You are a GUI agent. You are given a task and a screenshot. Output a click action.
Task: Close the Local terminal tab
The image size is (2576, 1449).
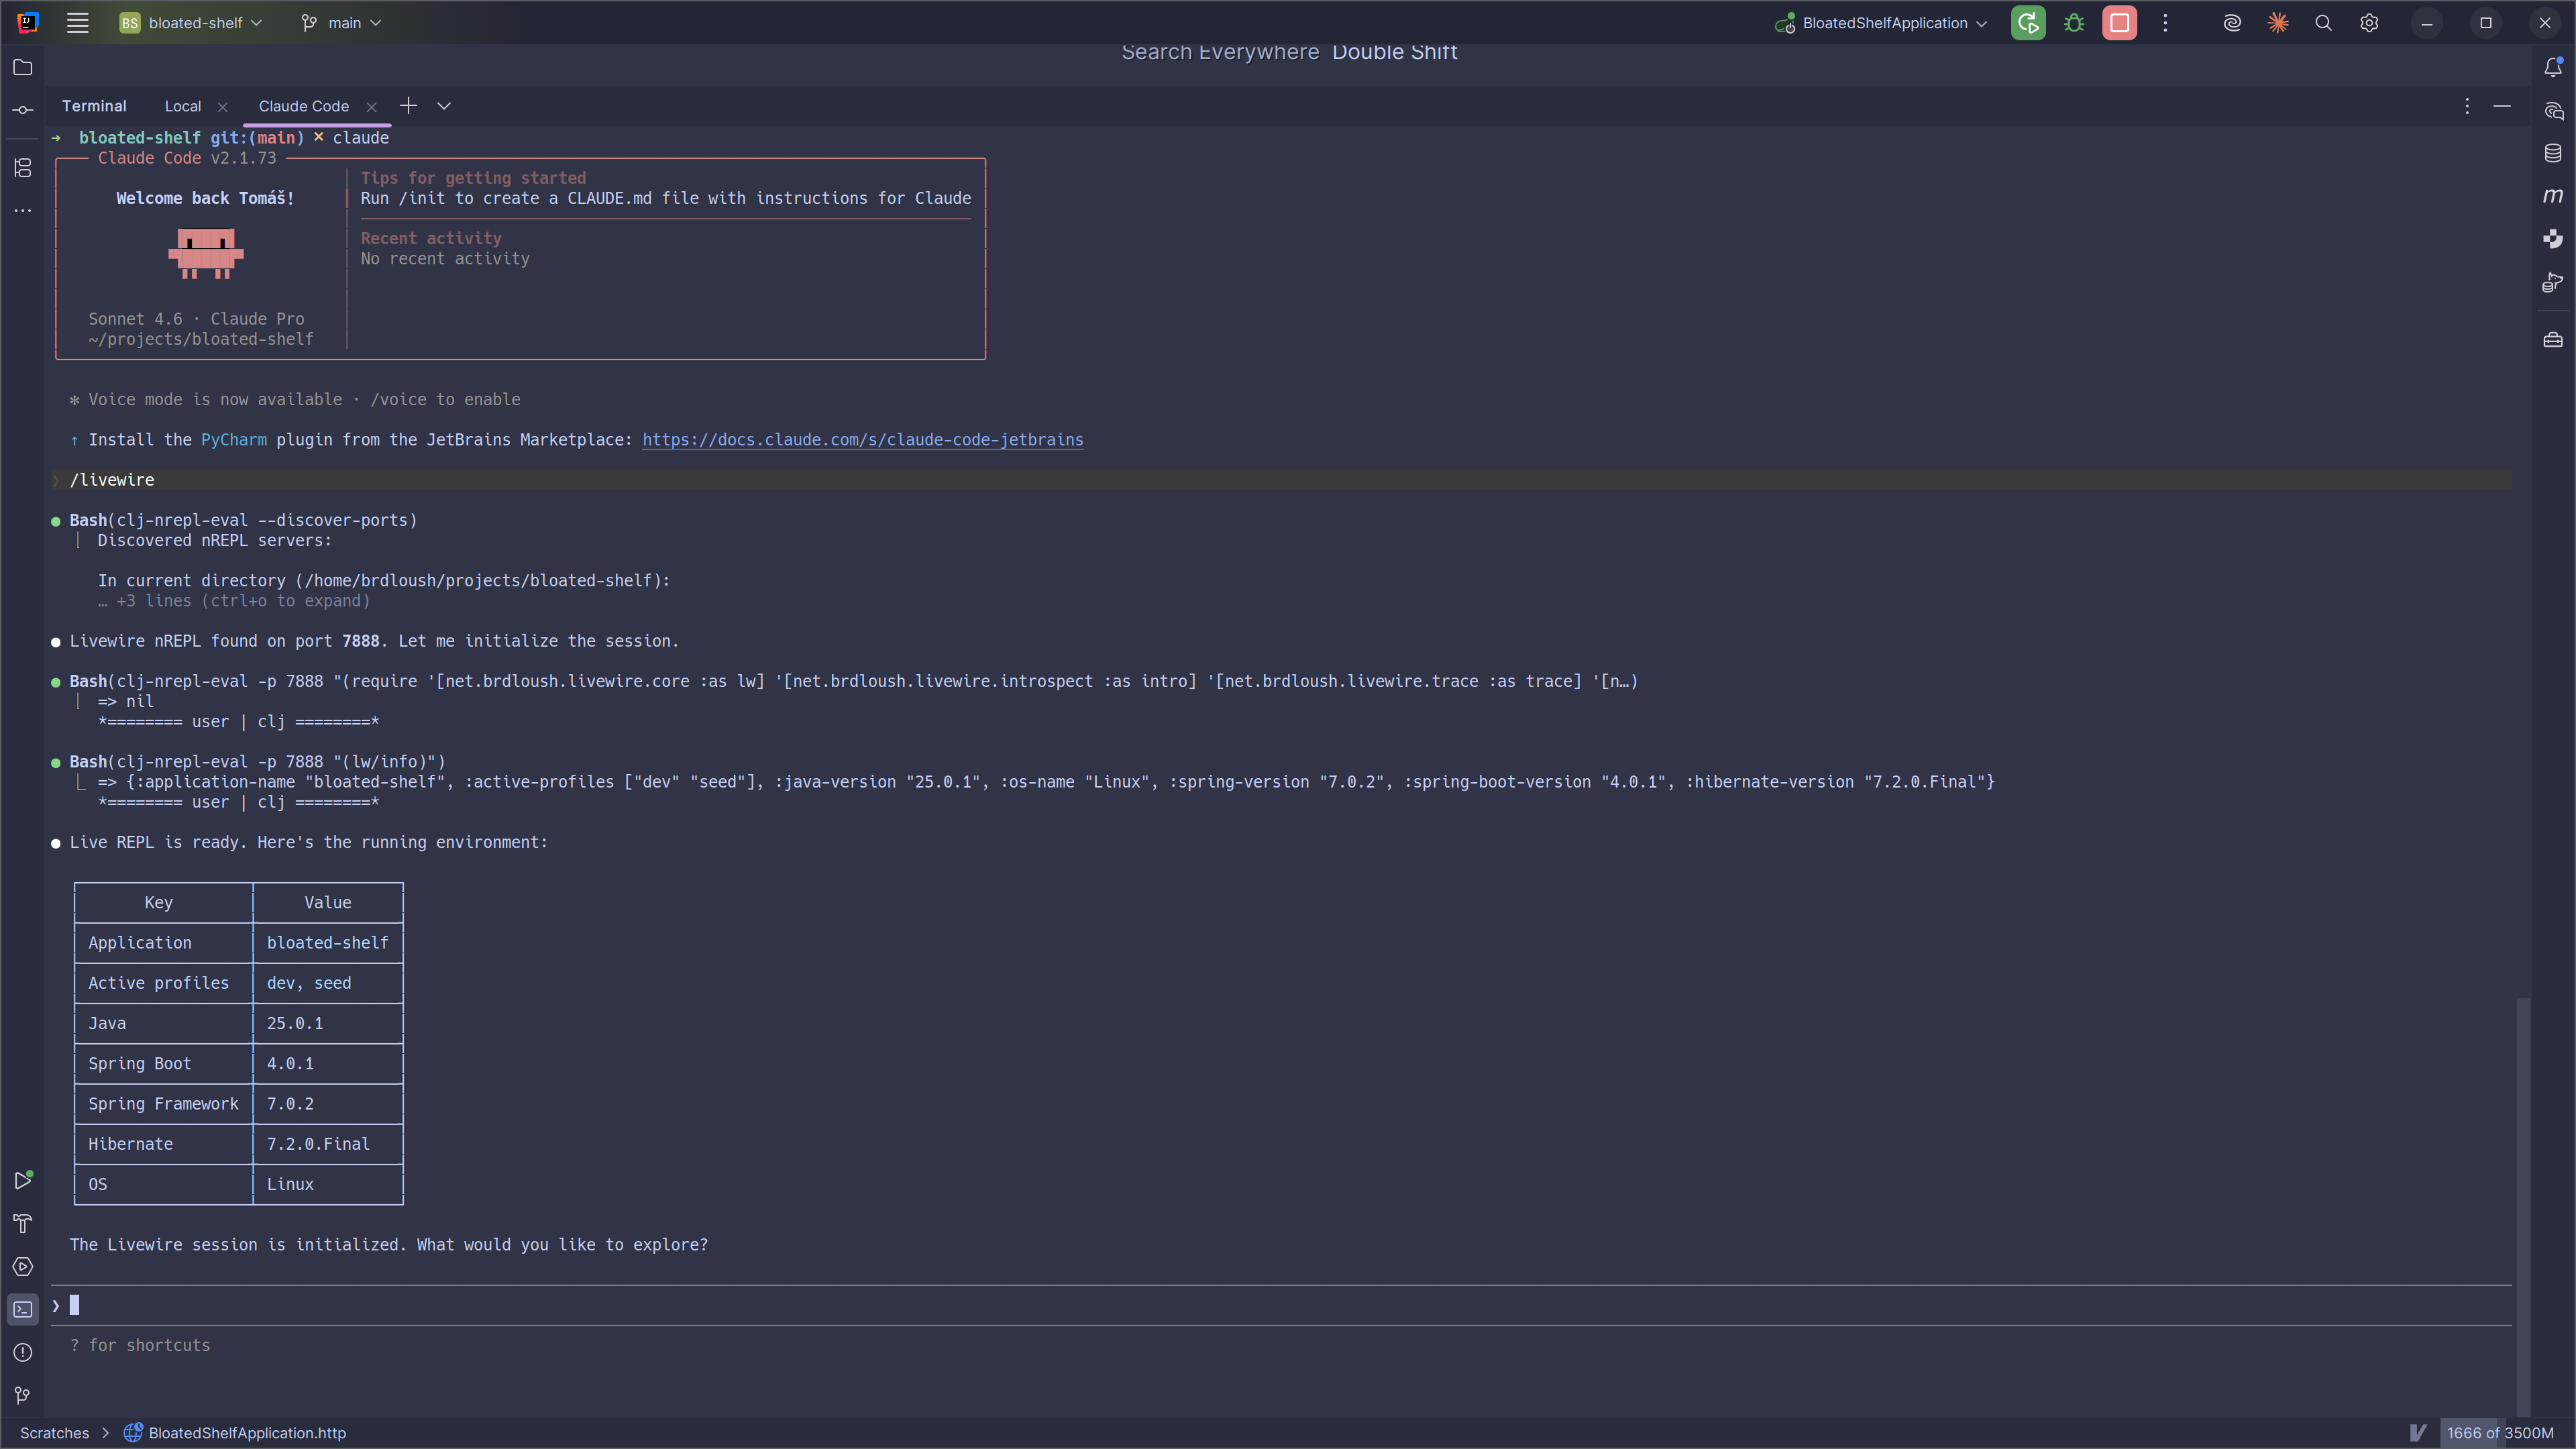(x=222, y=107)
